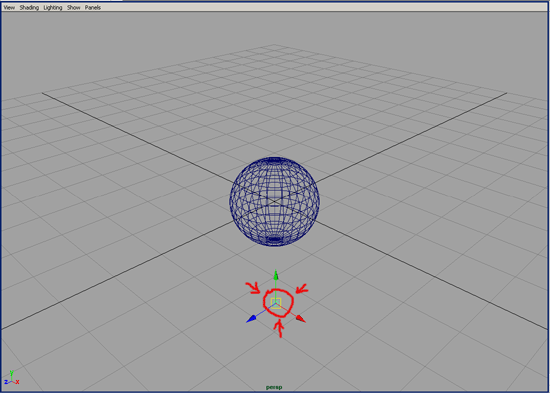Click the top pole of the wireframe sphere
Viewport: 550px width, 393px height.
pyautogui.click(x=274, y=159)
